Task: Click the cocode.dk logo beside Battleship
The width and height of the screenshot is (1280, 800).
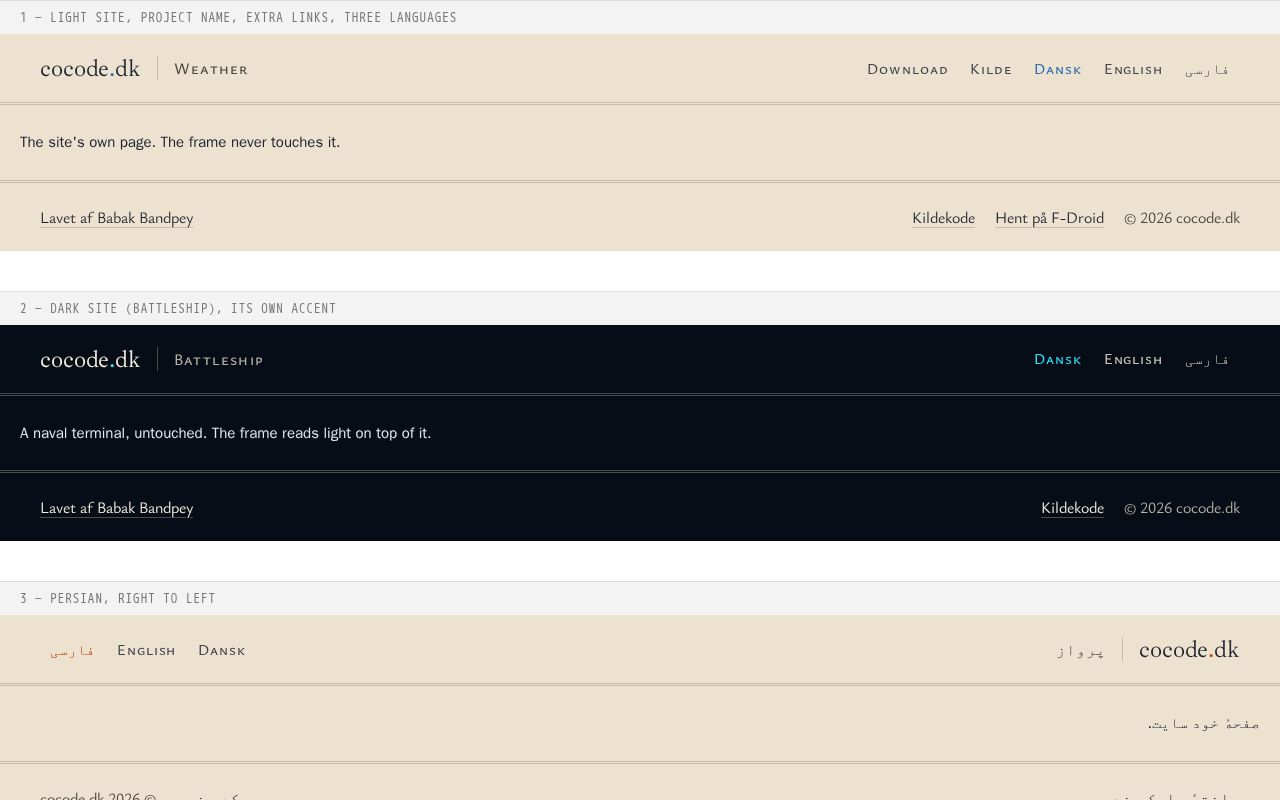Action: click(x=90, y=359)
